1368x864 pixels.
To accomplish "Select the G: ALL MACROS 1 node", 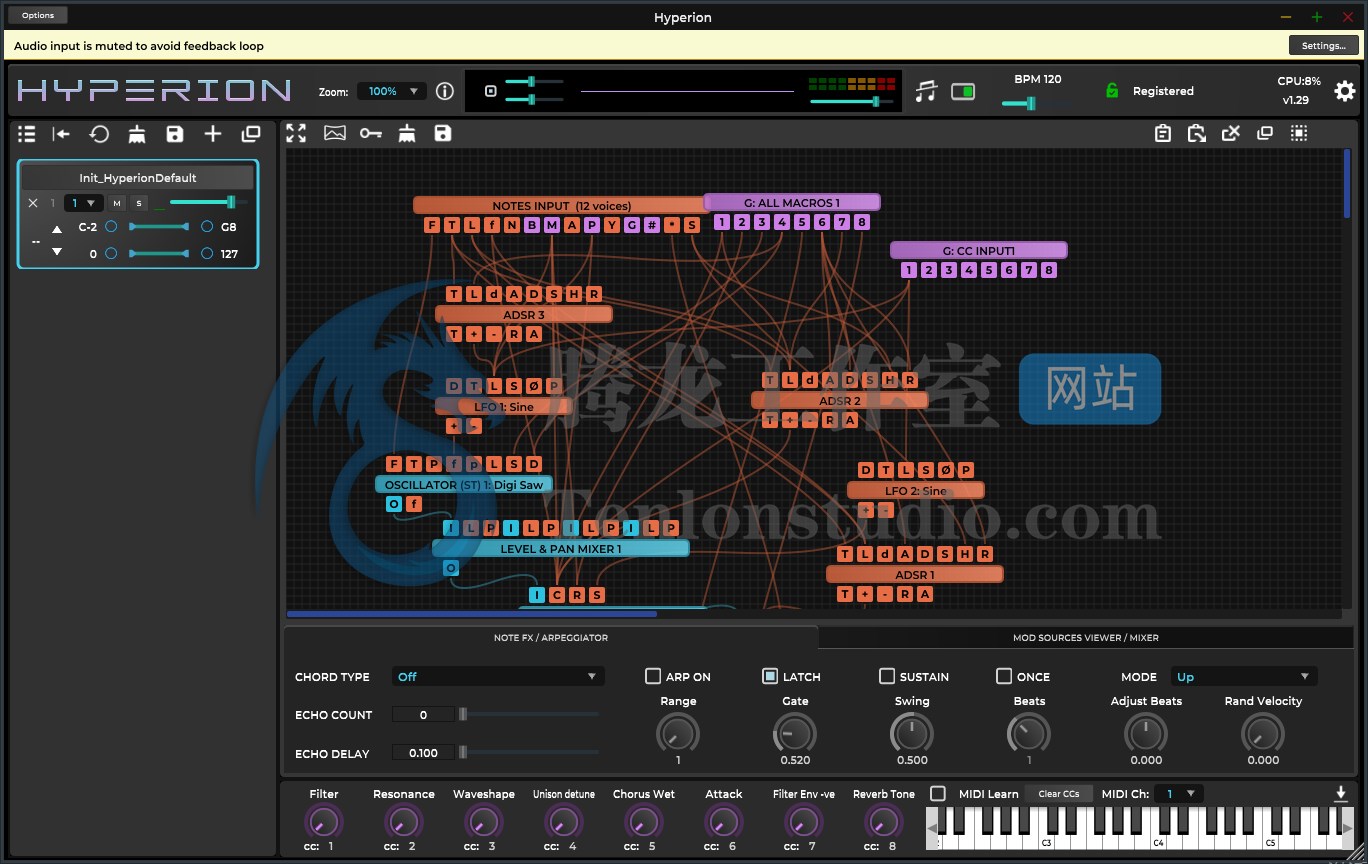I will pyautogui.click(x=792, y=202).
